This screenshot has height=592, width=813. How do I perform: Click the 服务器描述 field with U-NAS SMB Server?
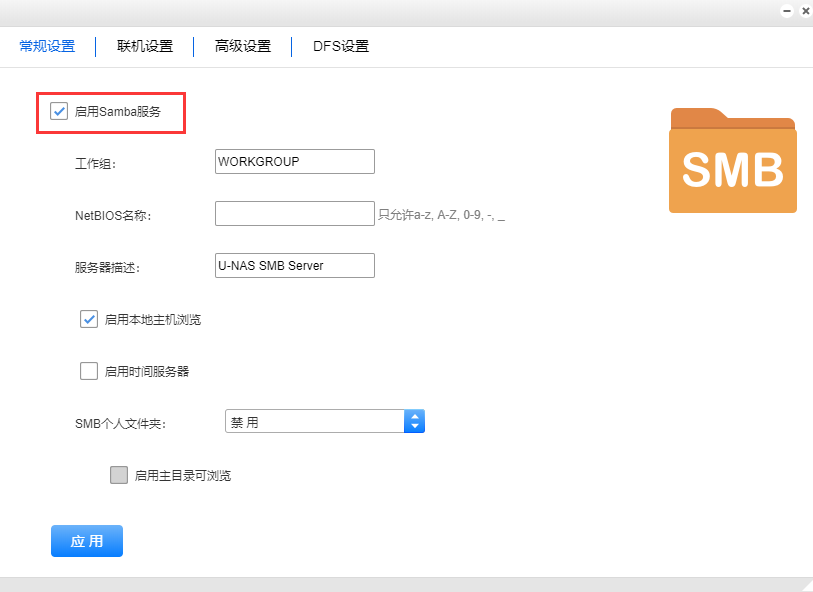(x=294, y=265)
